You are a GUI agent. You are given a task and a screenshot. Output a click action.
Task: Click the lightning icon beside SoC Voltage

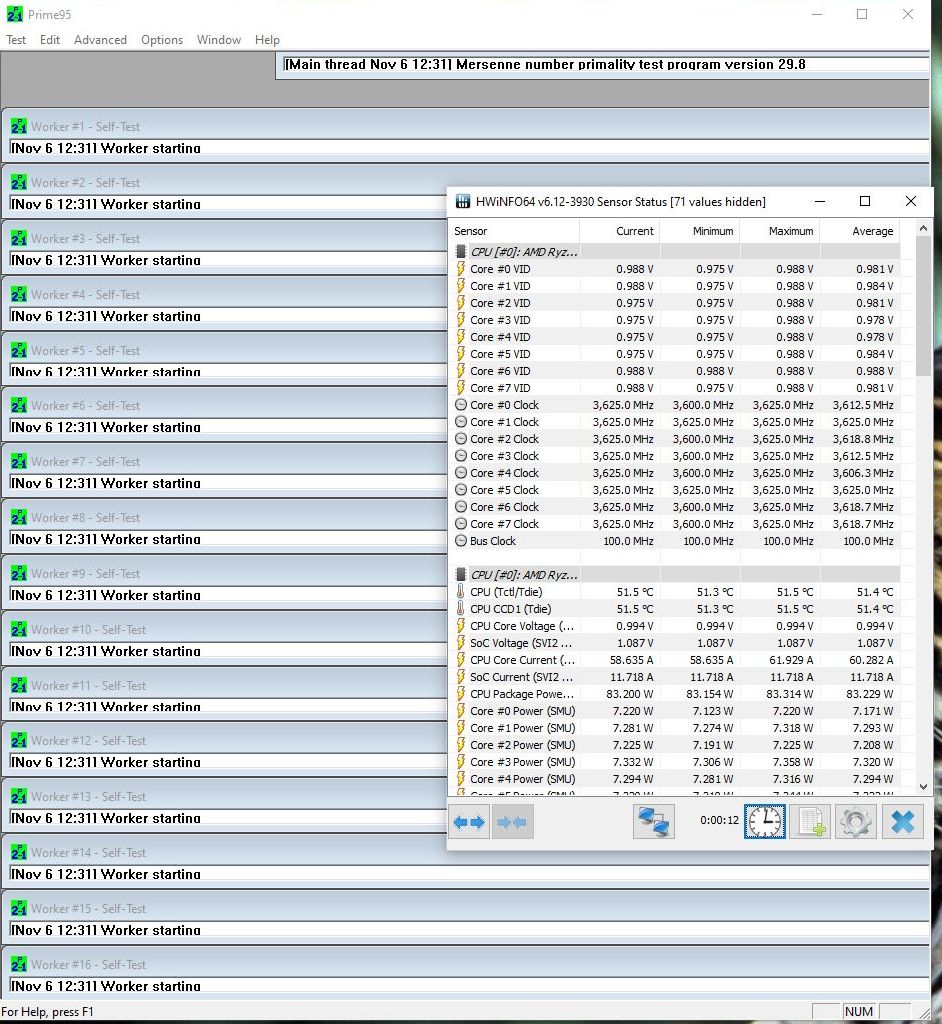[x=461, y=643]
